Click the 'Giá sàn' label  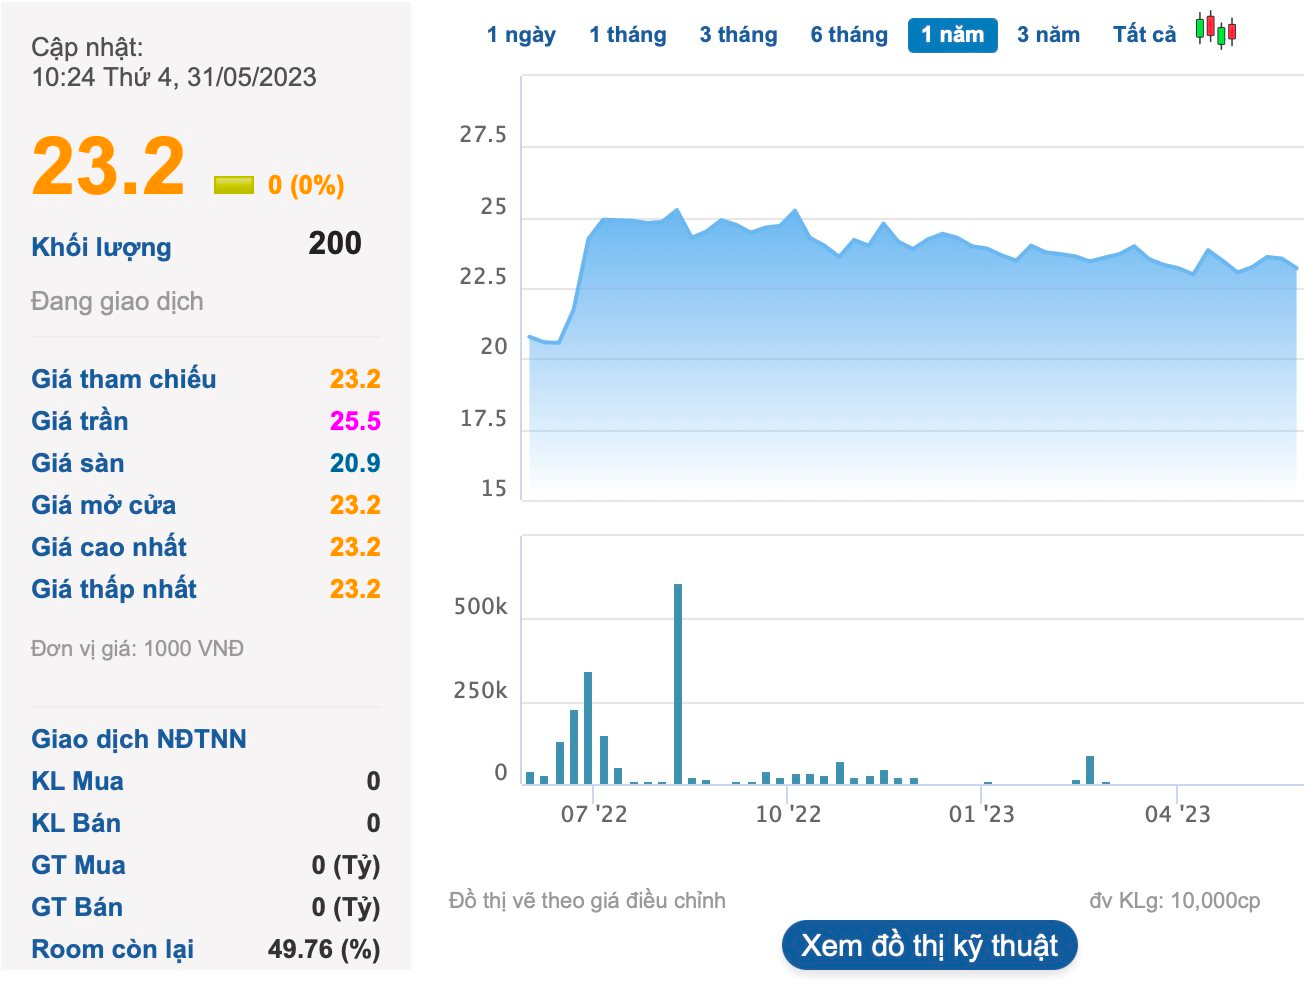pyautogui.click(x=78, y=463)
